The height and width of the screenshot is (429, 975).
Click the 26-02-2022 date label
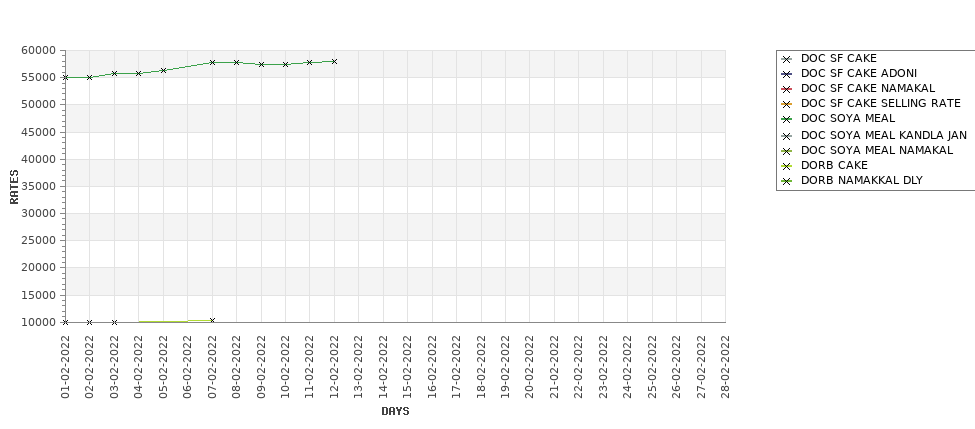[677, 367]
